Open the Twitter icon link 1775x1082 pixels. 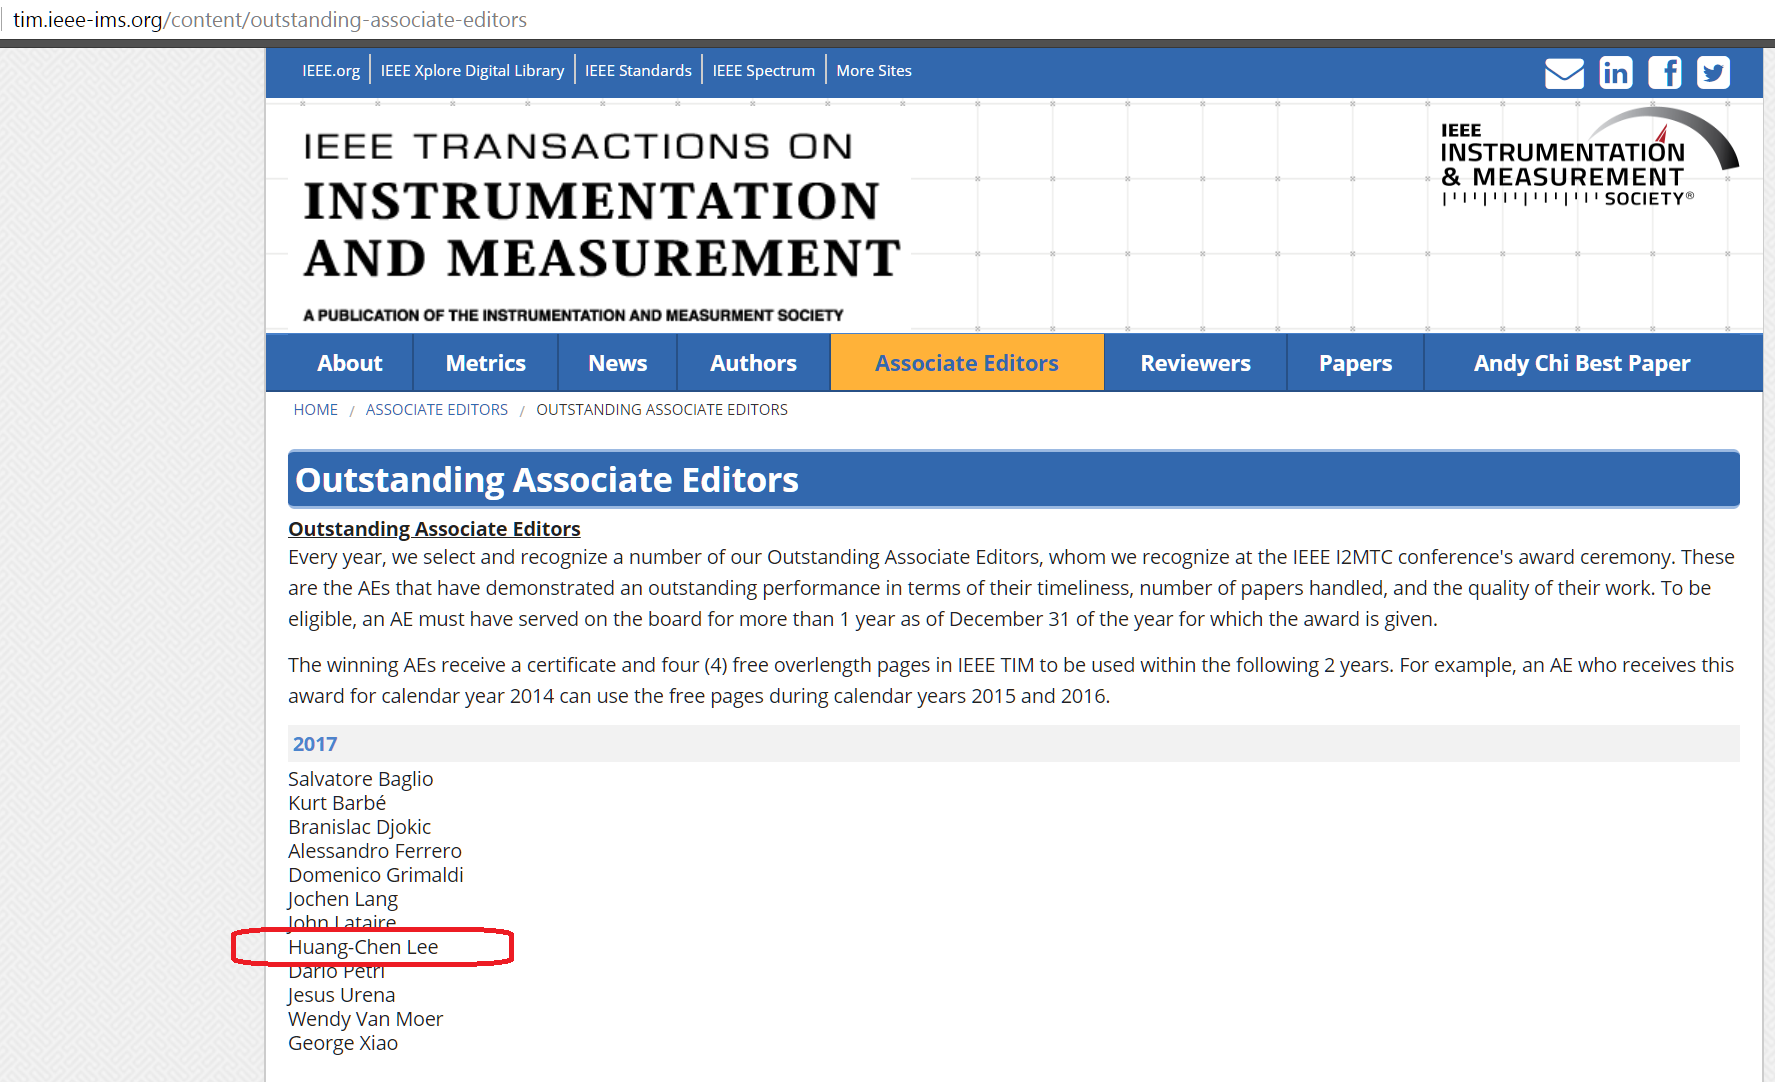point(1713,73)
